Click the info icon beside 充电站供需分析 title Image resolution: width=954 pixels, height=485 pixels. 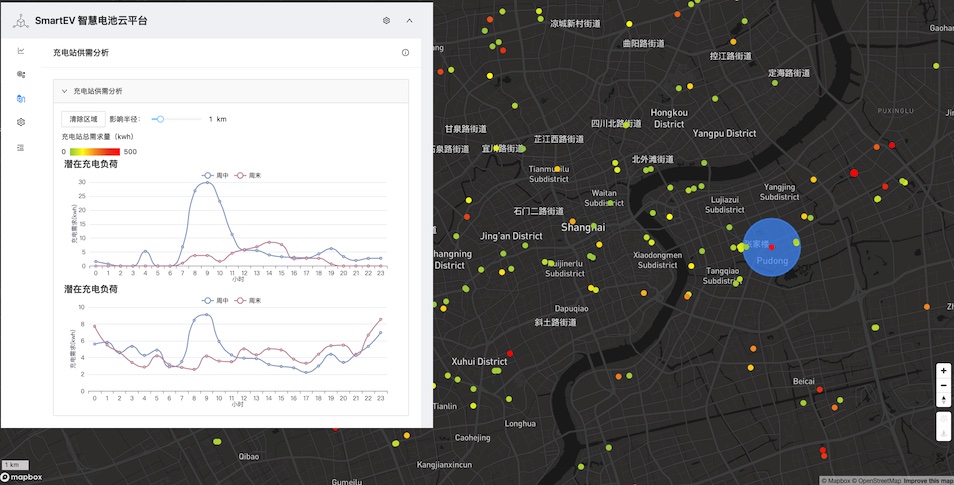point(405,53)
